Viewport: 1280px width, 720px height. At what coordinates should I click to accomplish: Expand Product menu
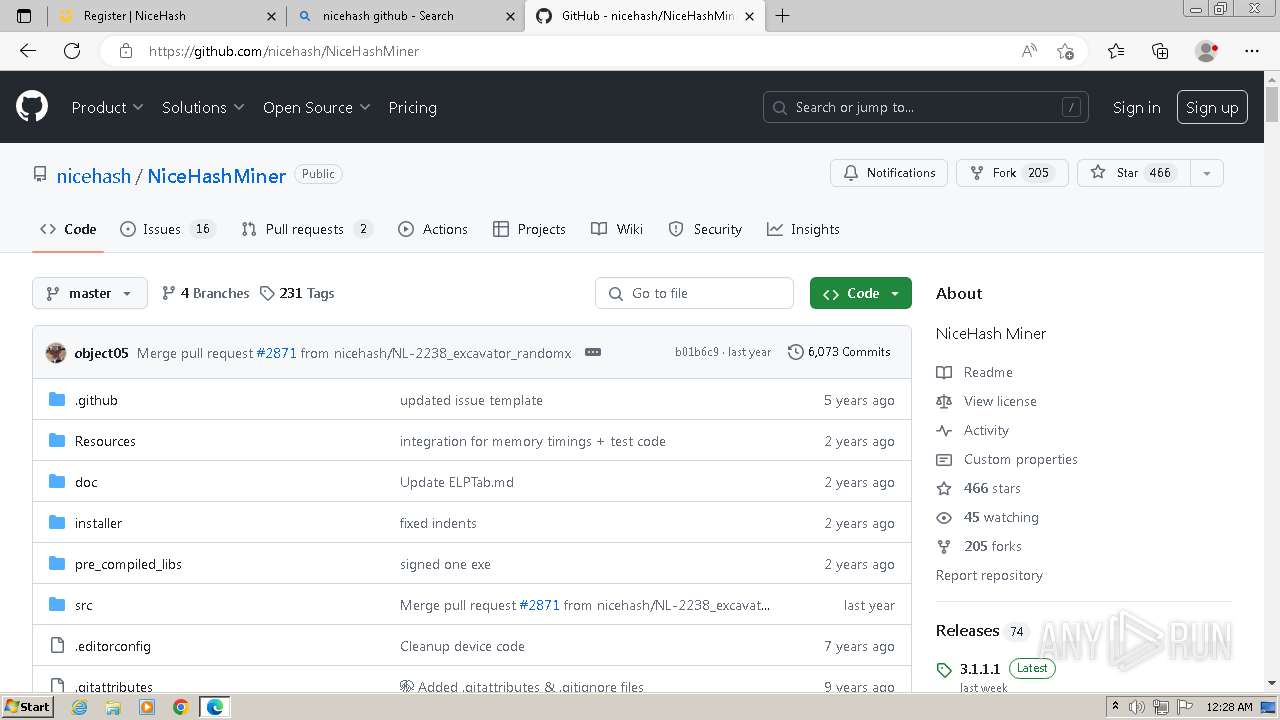[x=107, y=107]
